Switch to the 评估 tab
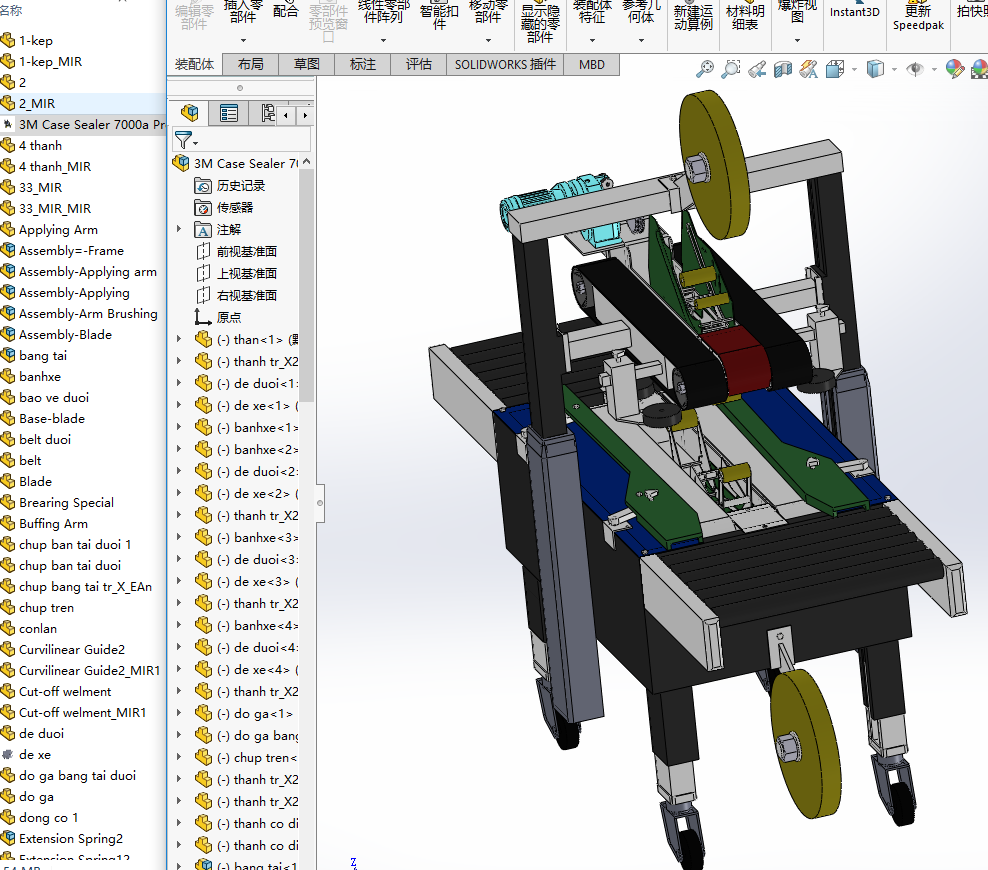This screenshot has height=870, width=988. coord(419,64)
